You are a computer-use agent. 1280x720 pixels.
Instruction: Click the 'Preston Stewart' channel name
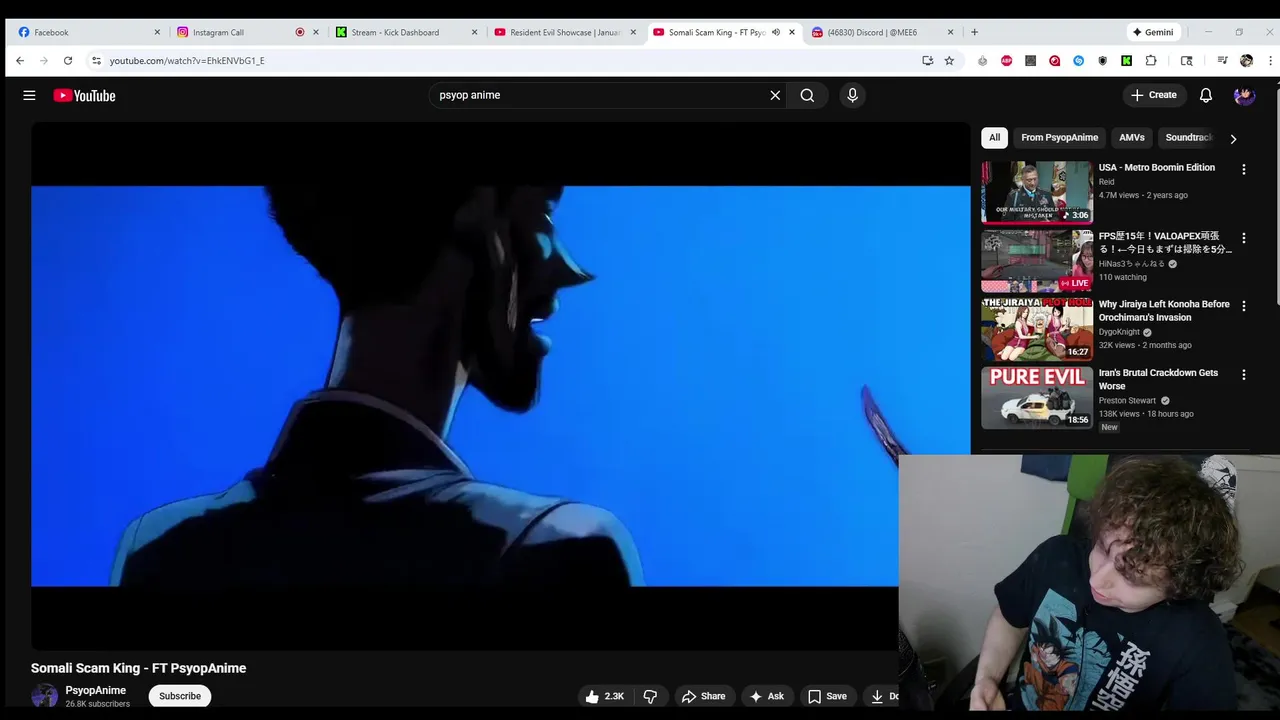1127,400
